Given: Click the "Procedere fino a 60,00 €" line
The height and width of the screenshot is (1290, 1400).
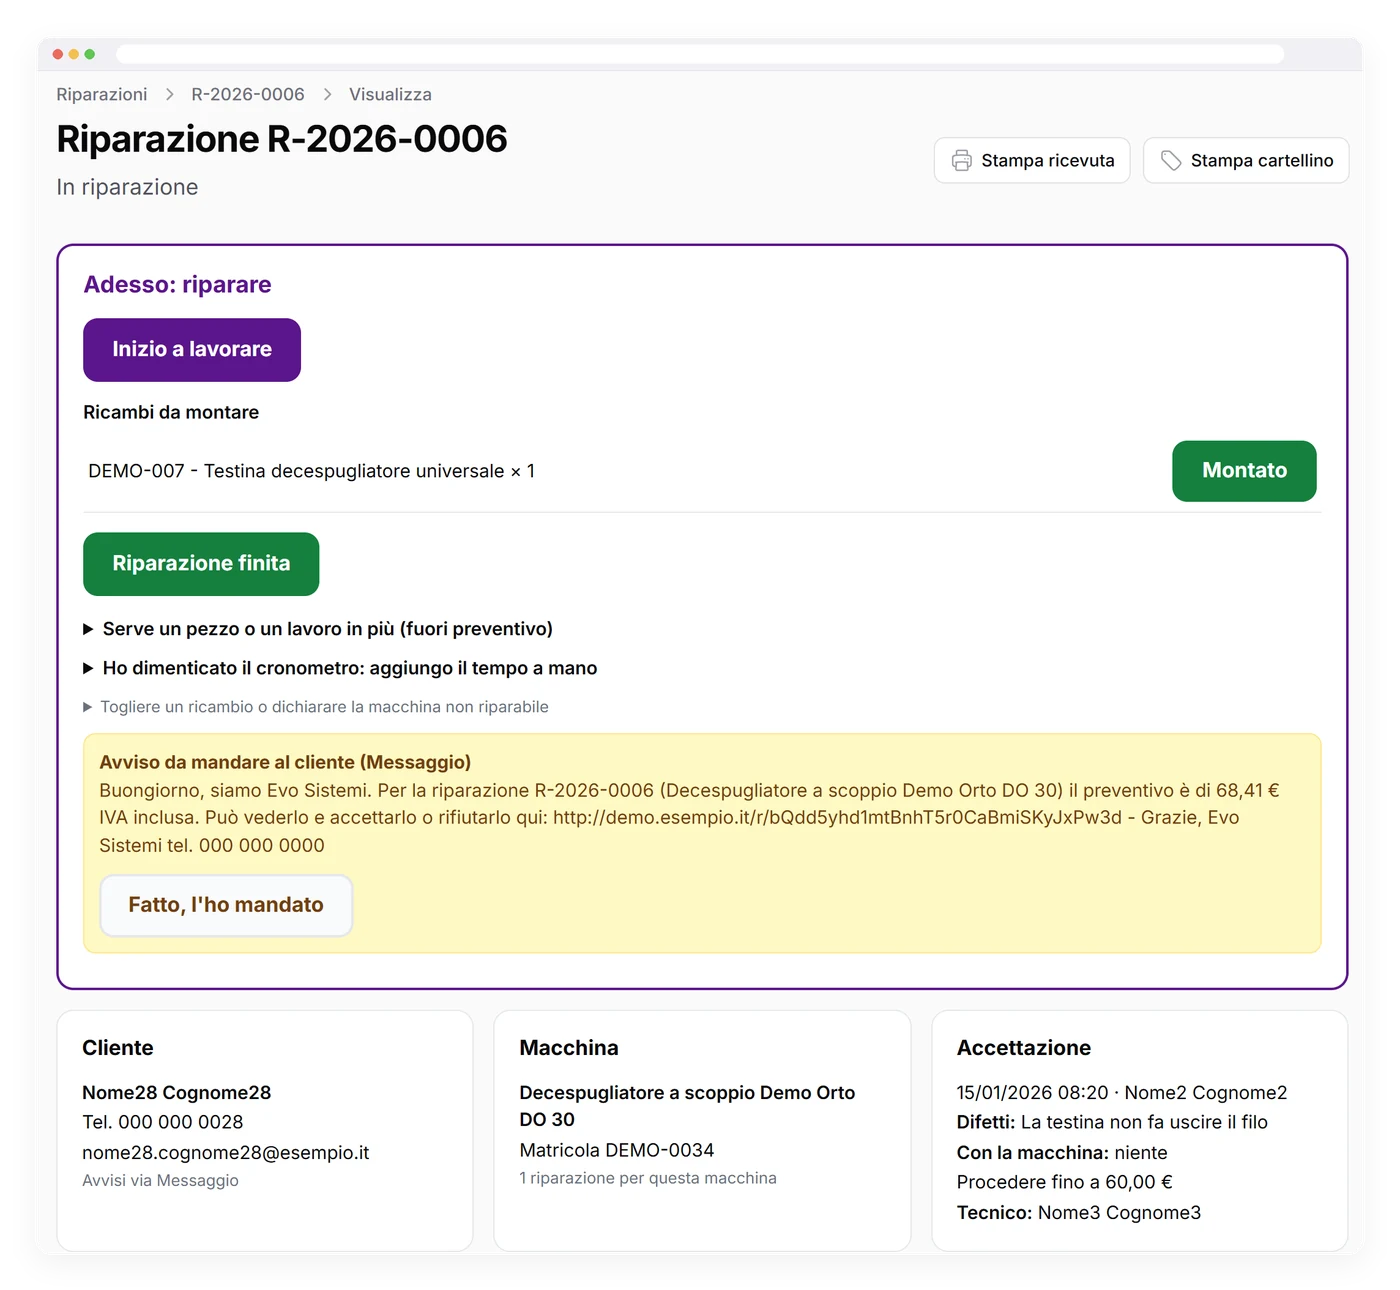Looking at the screenshot, I should [1065, 1182].
